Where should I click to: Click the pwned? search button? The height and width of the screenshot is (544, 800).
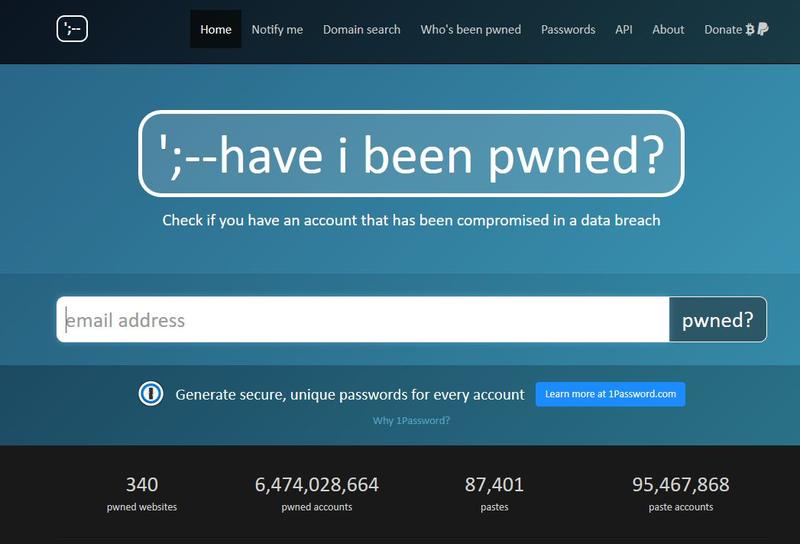coord(717,319)
